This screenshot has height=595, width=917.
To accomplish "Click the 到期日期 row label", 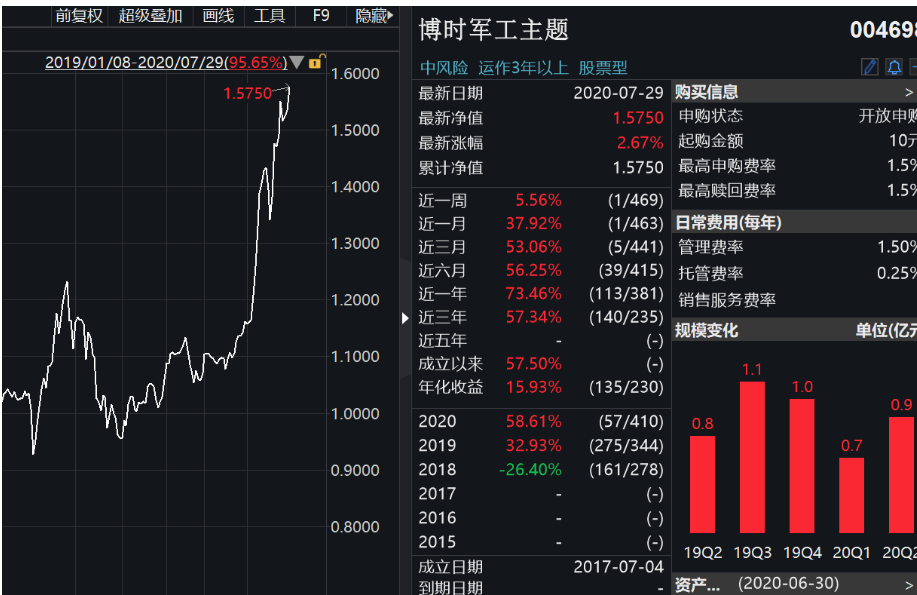I will tap(450, 587).
